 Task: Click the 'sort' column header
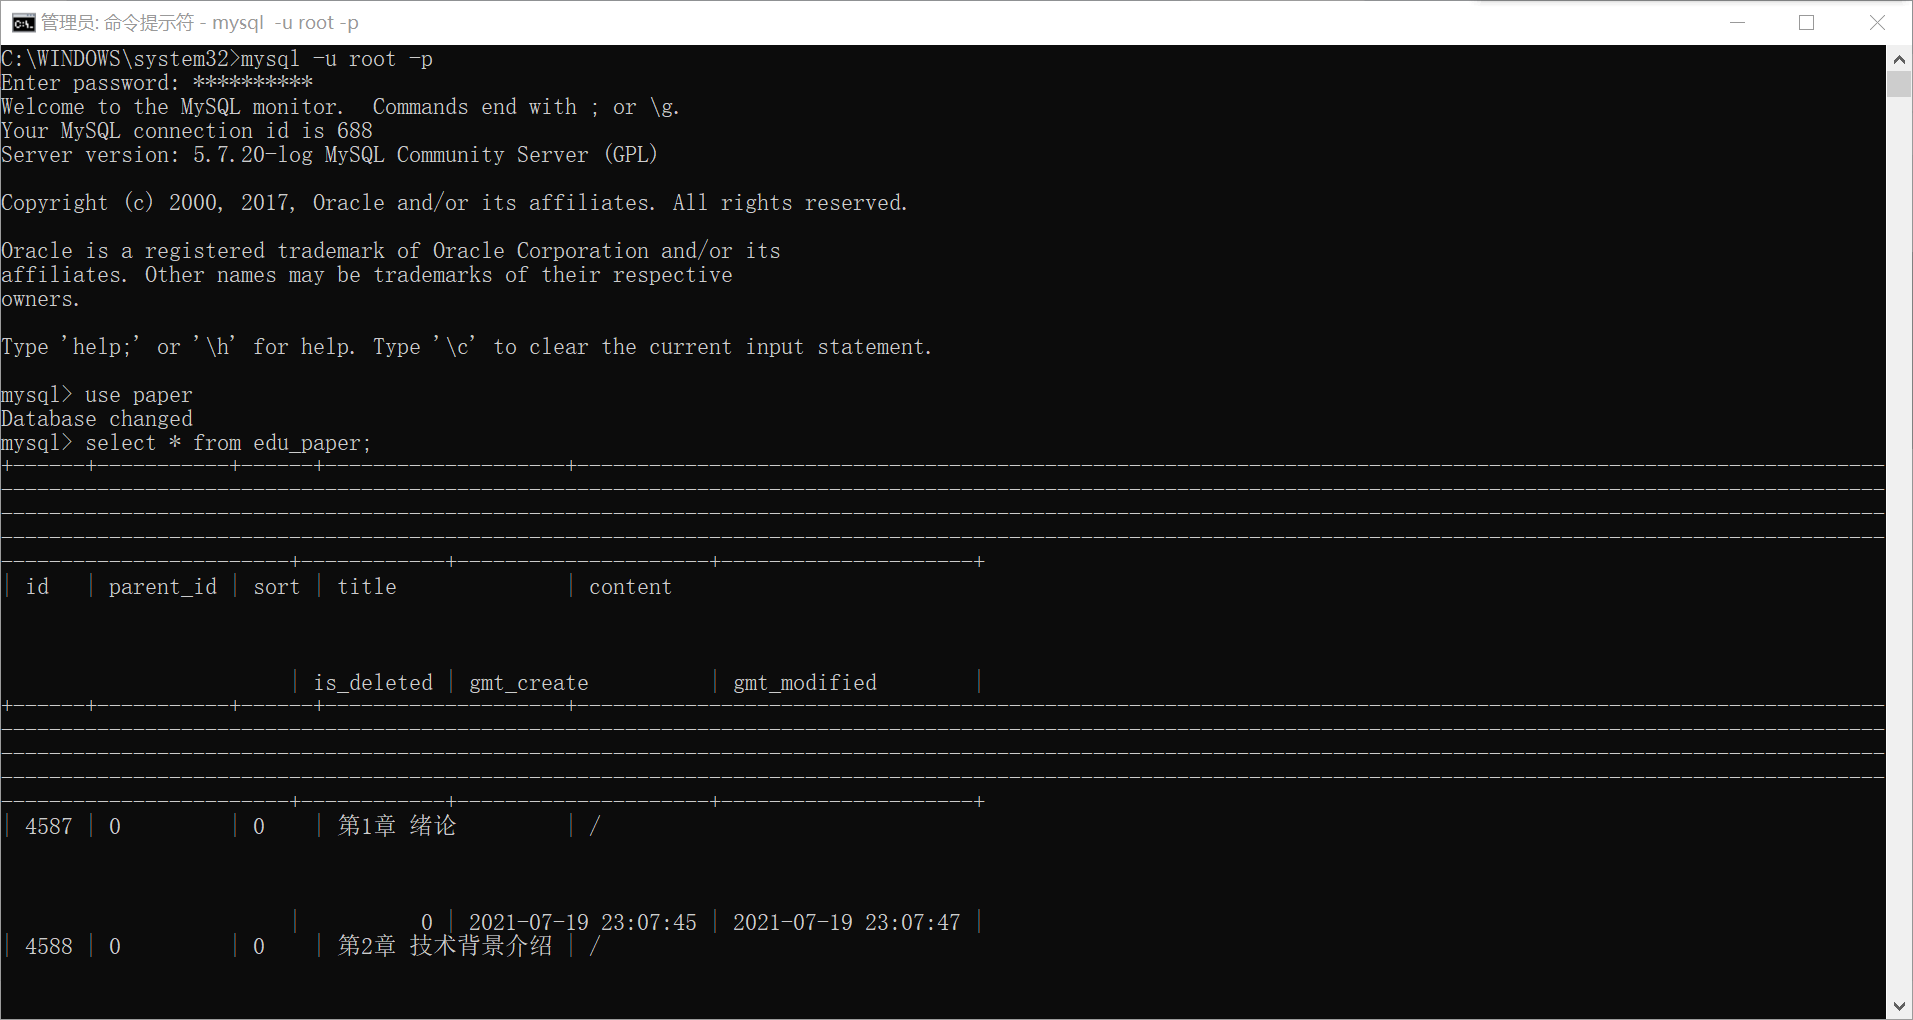point(277,587)
